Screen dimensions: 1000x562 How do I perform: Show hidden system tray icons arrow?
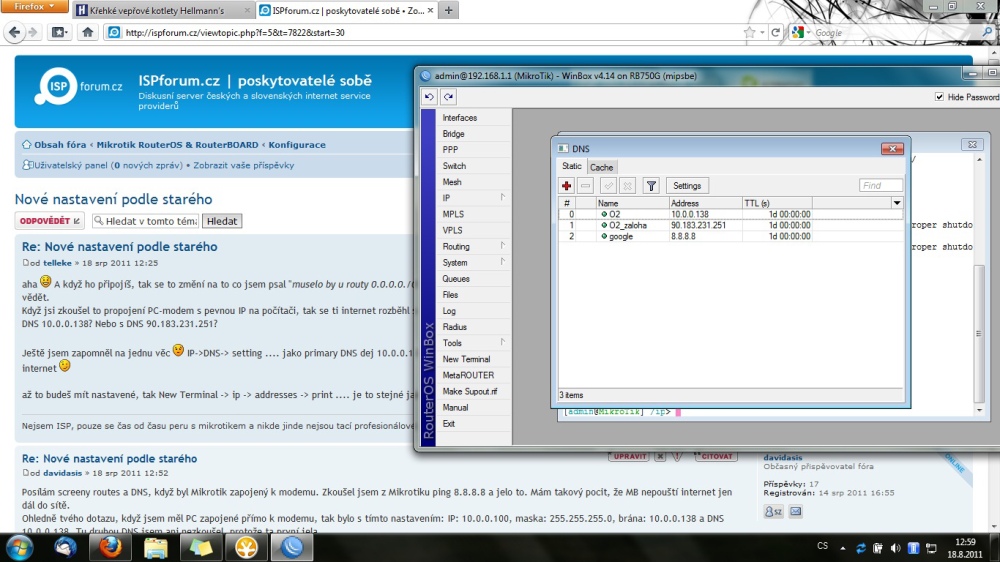click(842, 548)
